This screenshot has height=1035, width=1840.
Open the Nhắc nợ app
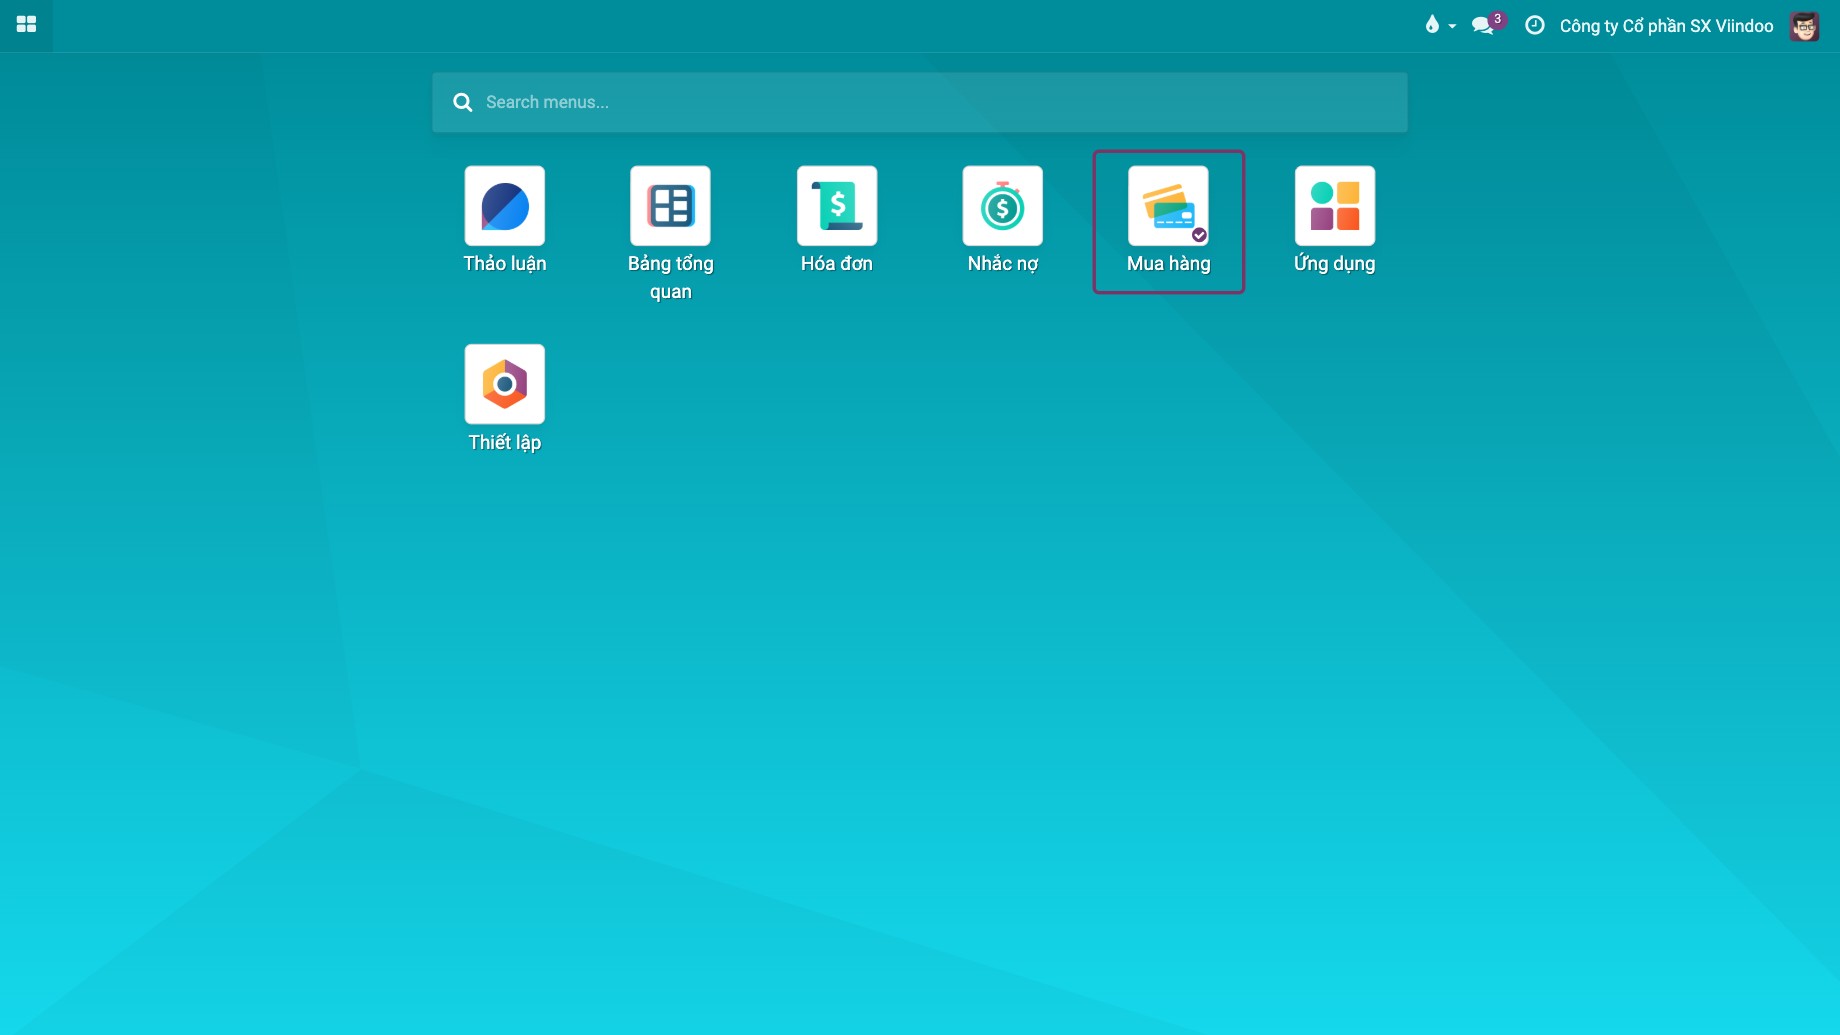1003,206
